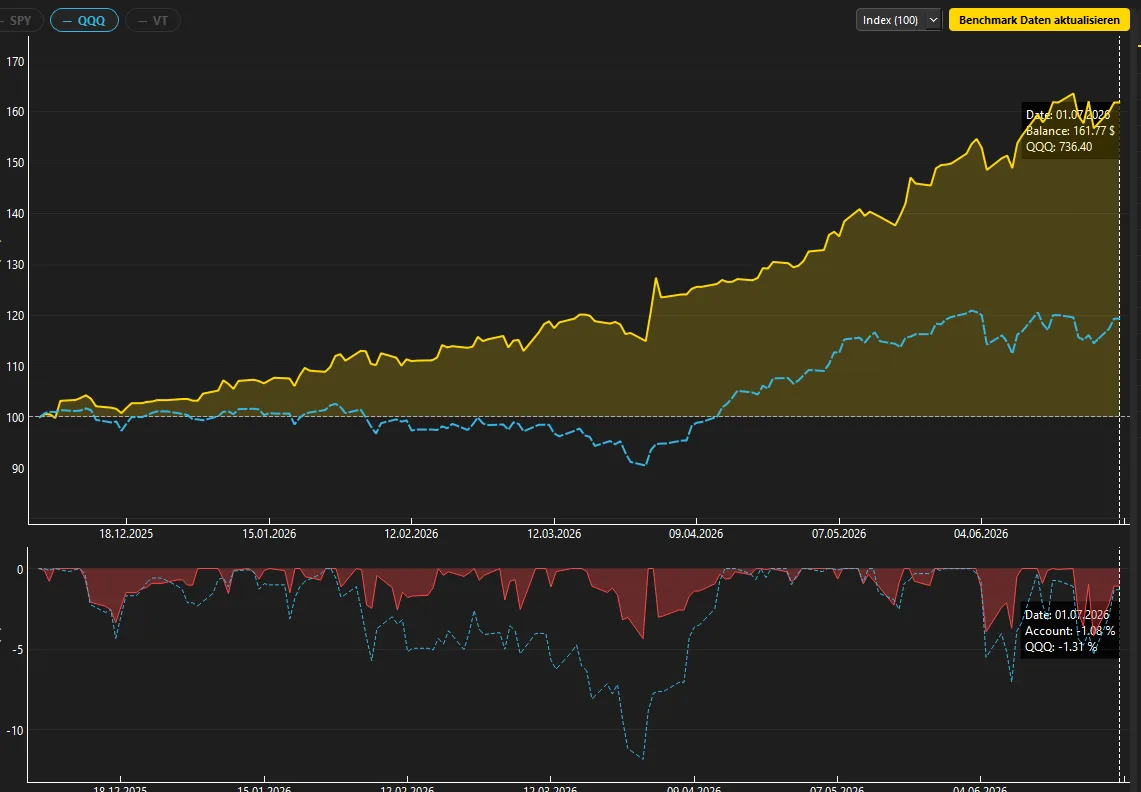Click the 150 value on the y-axis
1141x792 pixels.
point(15,163)
